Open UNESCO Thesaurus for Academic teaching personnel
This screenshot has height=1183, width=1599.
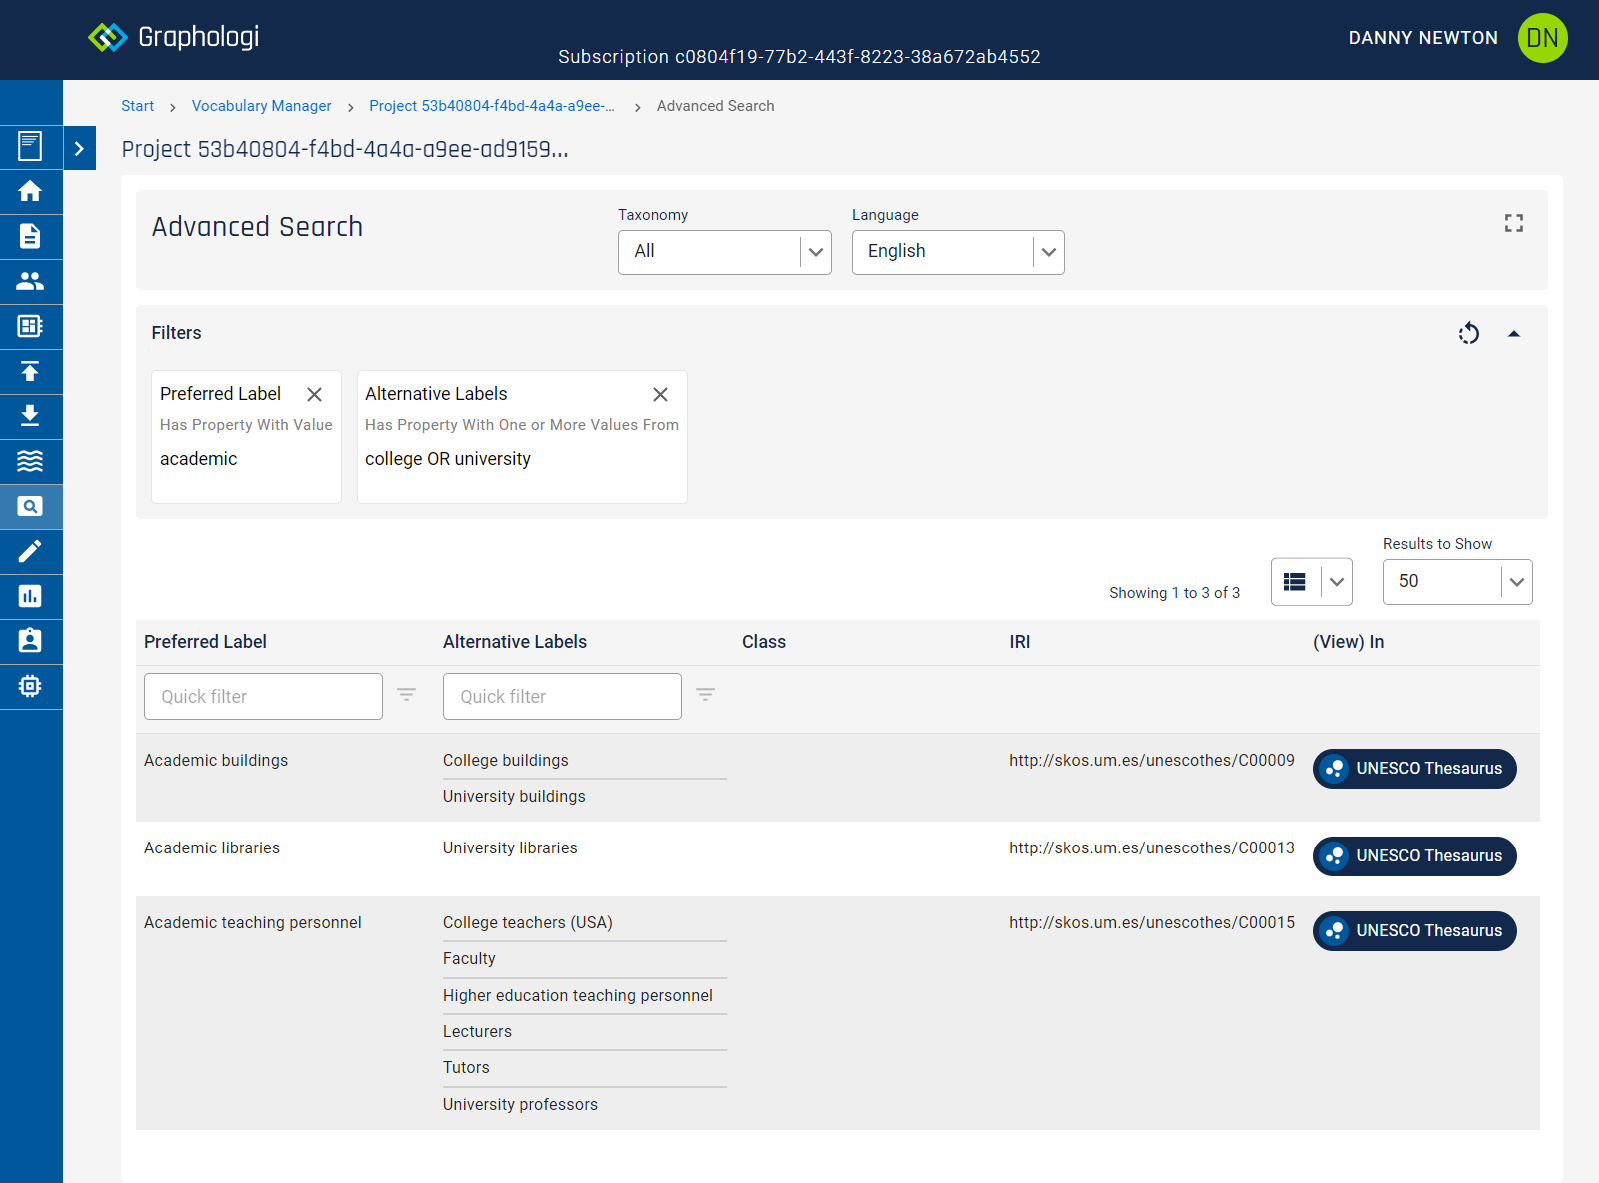[1415, 931]
